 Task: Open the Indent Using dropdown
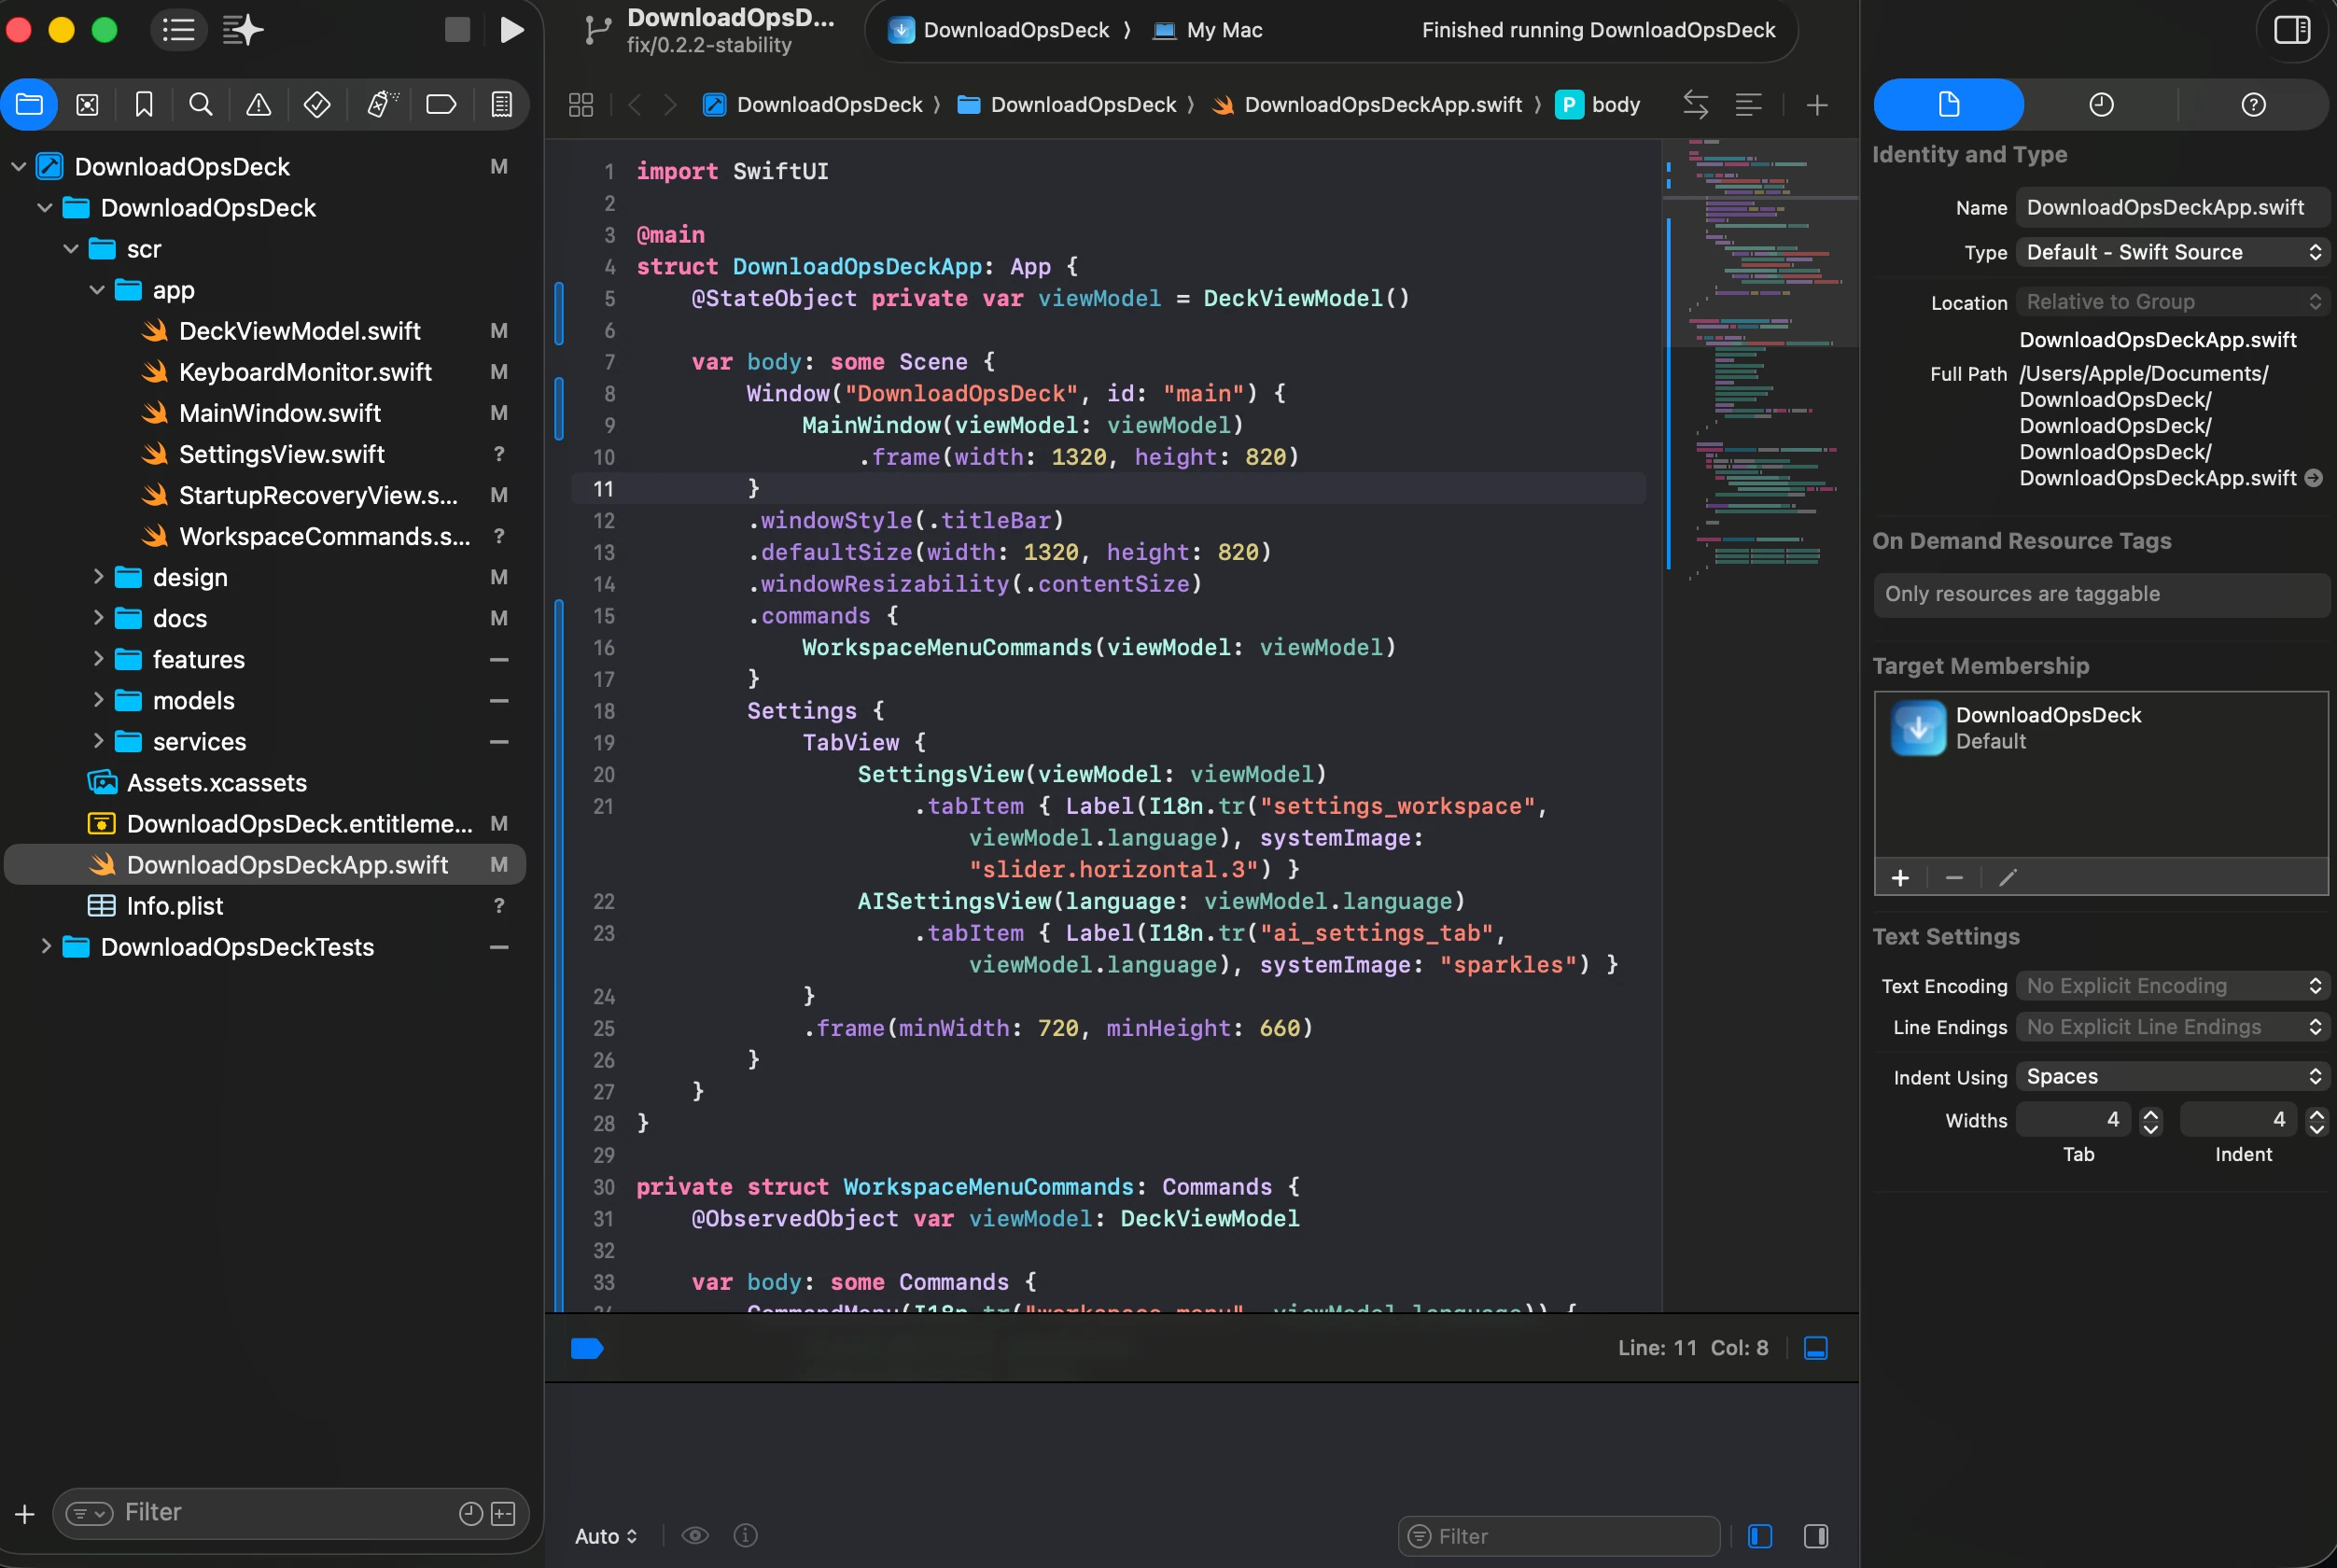2172,1077
